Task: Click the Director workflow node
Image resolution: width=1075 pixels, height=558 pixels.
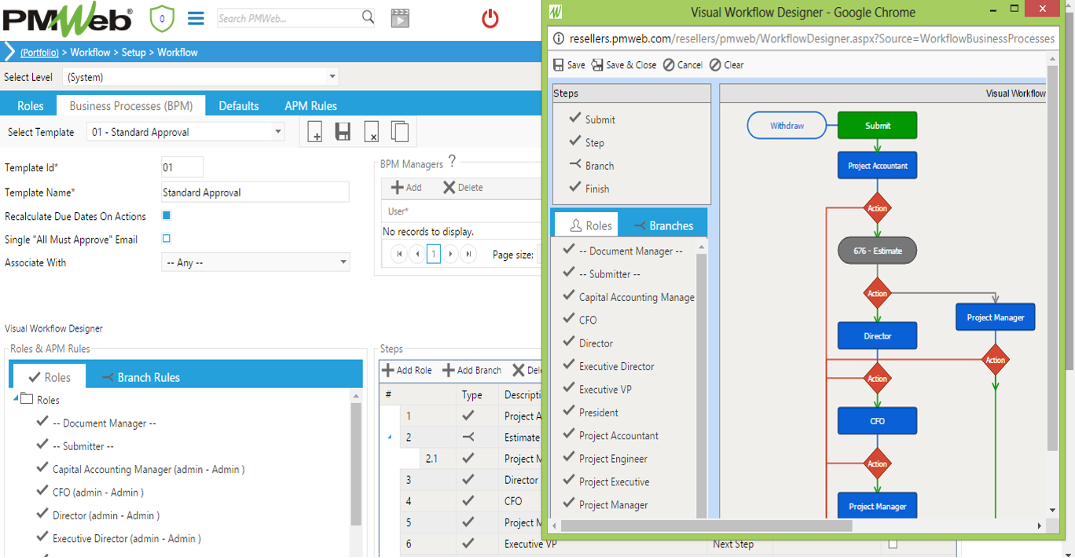Action: click(877, 336)
